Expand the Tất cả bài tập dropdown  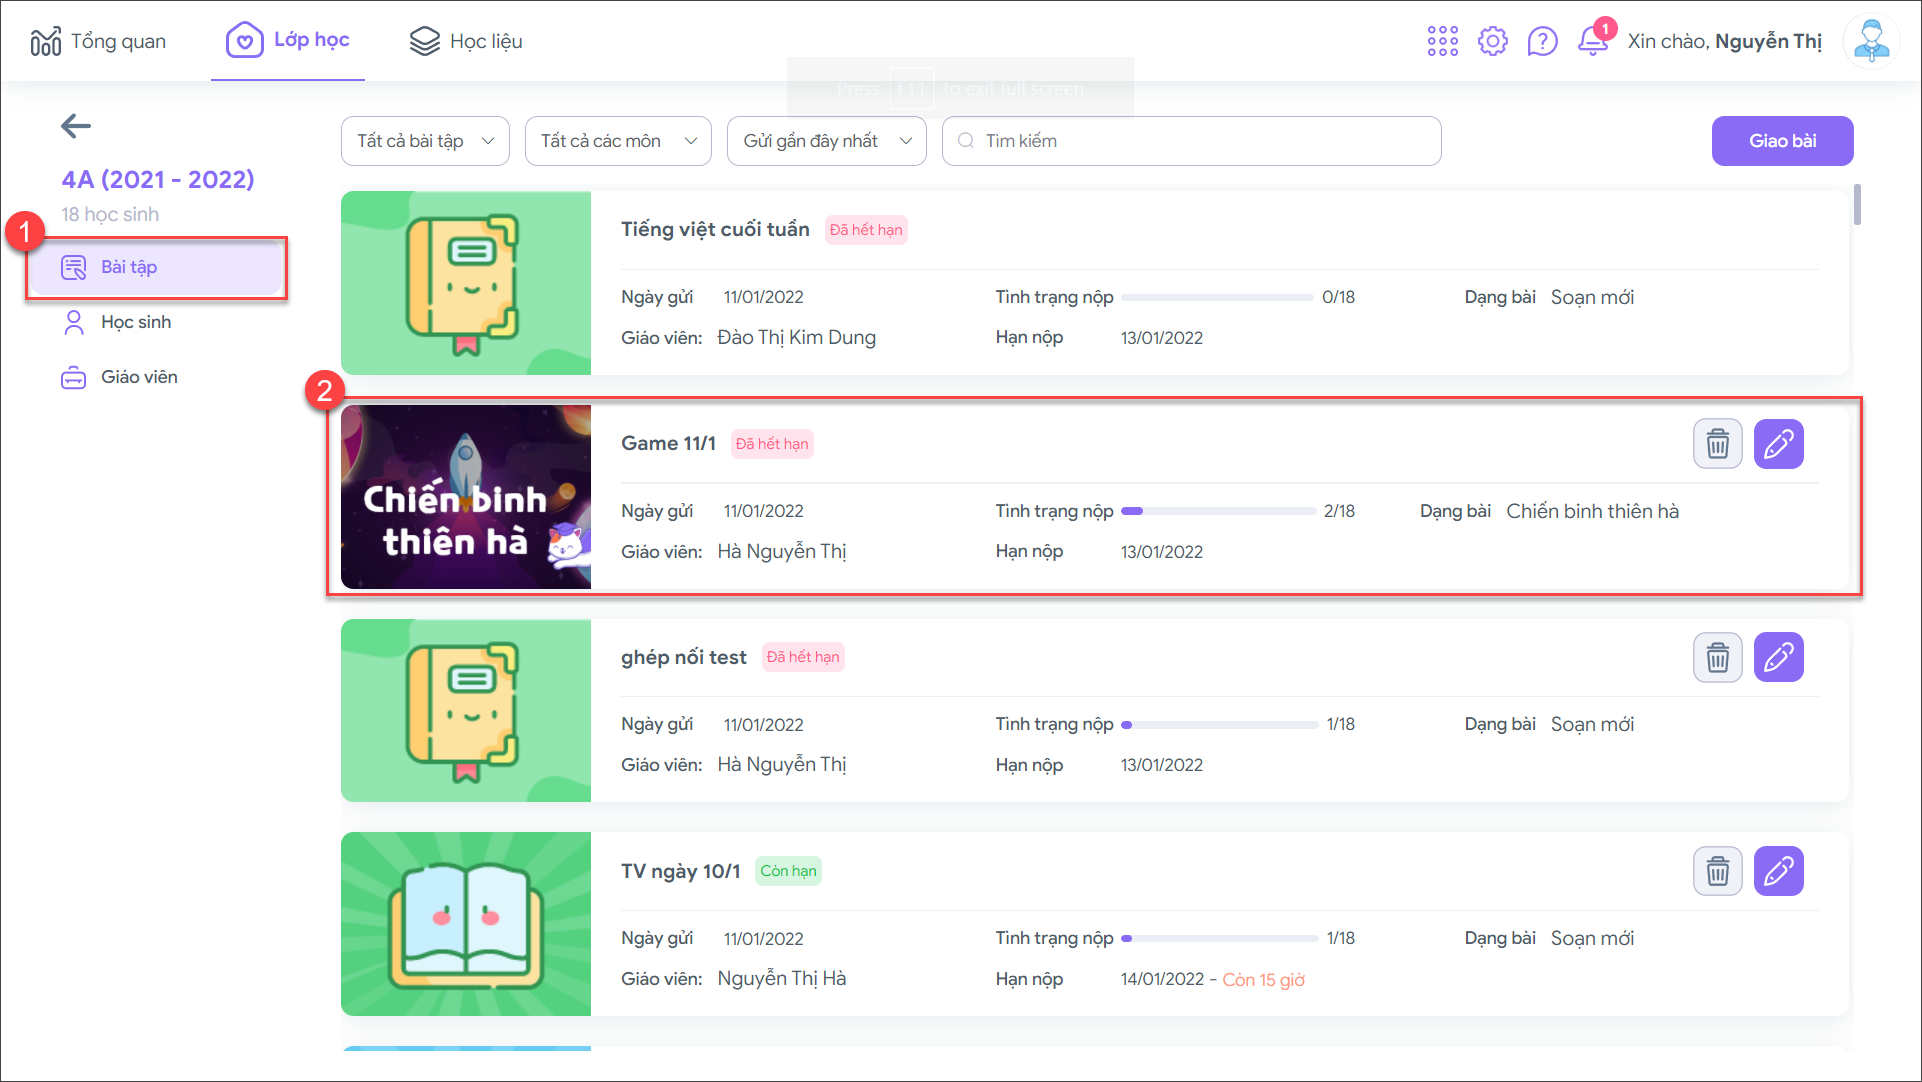coord(425,141)
